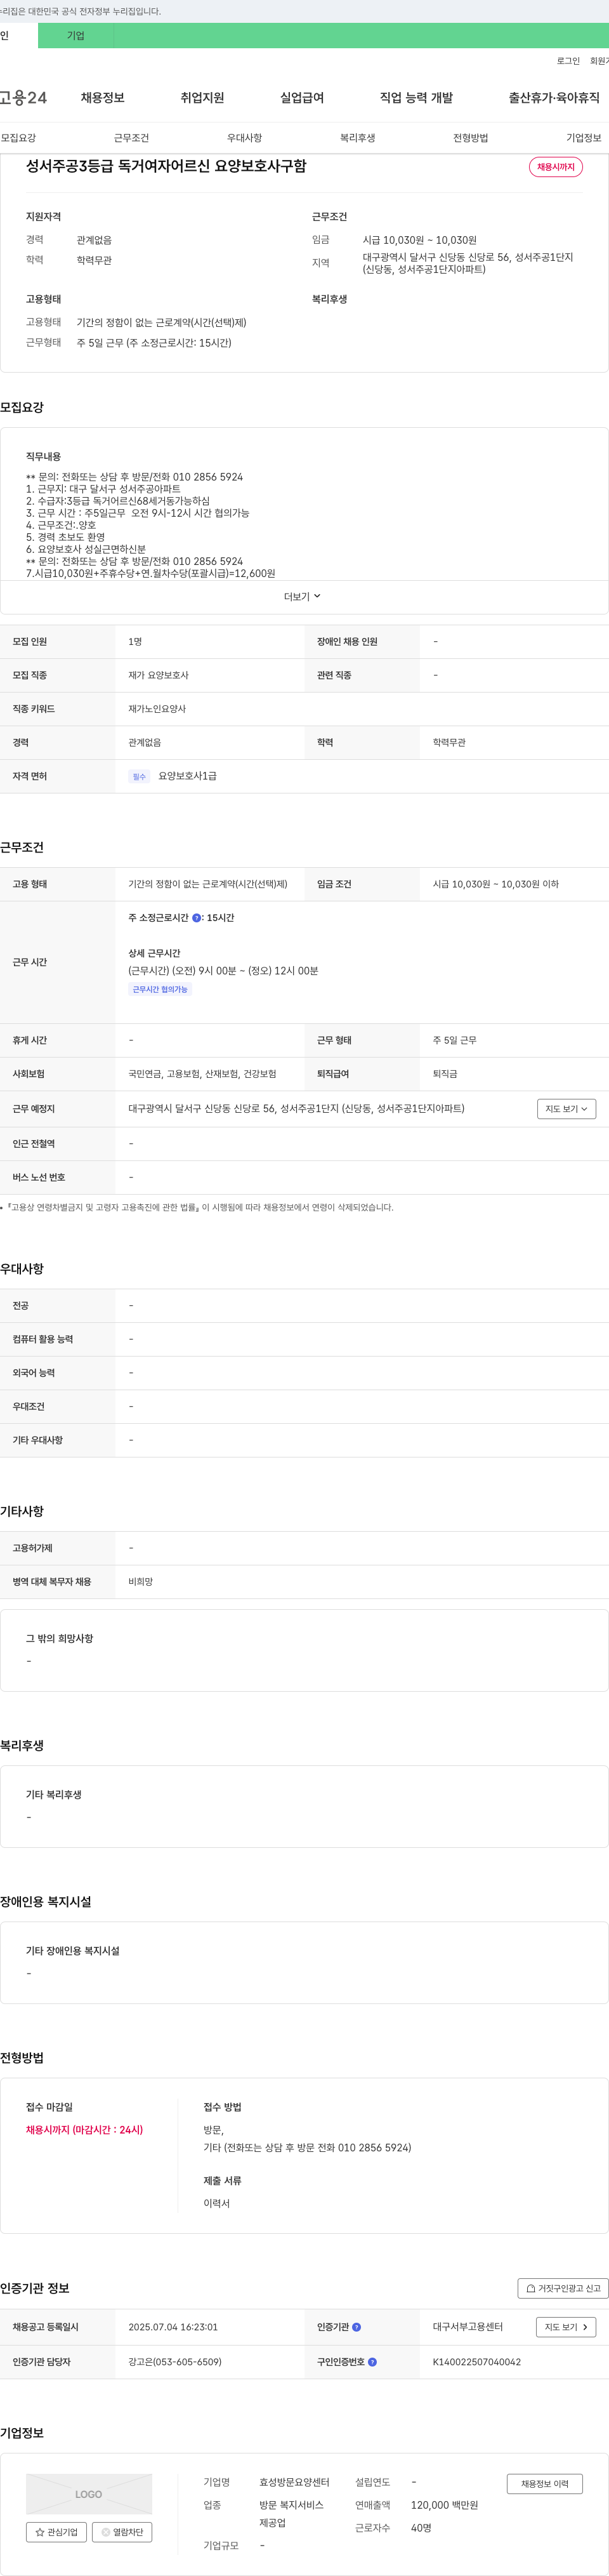Click the star icon on 관심기업
The image size is (609, 2576).
(40, 2532)
